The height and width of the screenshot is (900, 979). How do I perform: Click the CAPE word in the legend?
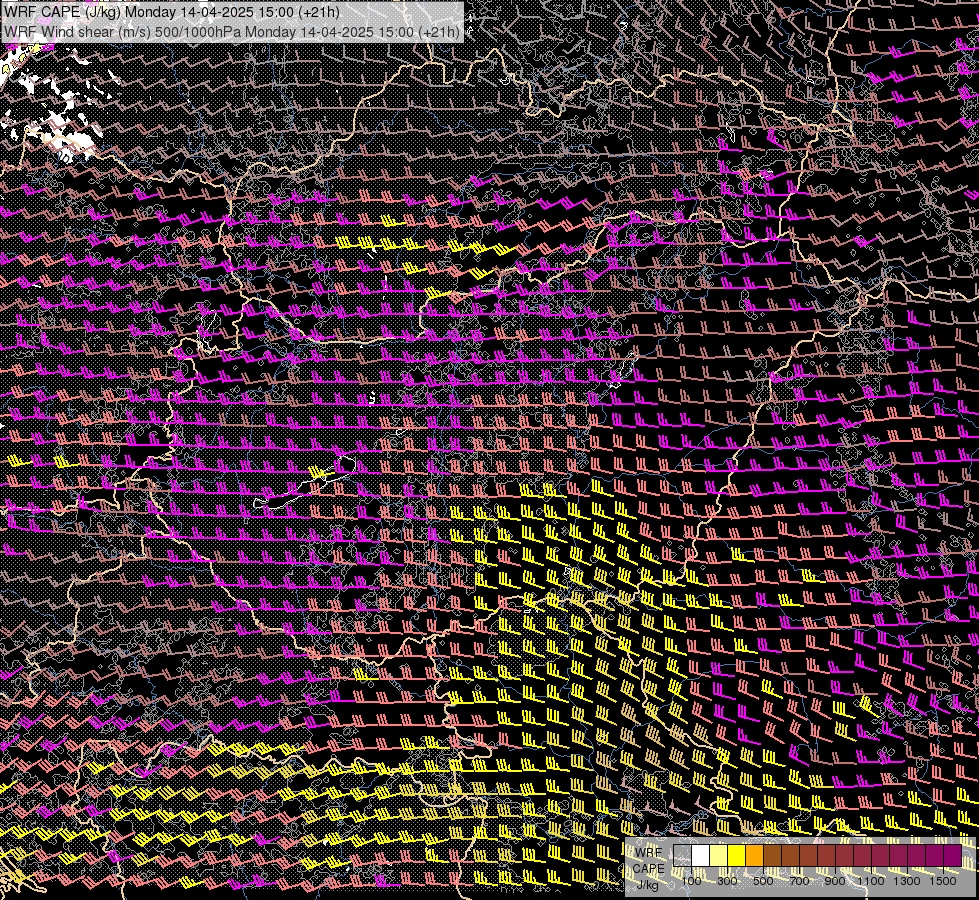click(x=648, y=869)
